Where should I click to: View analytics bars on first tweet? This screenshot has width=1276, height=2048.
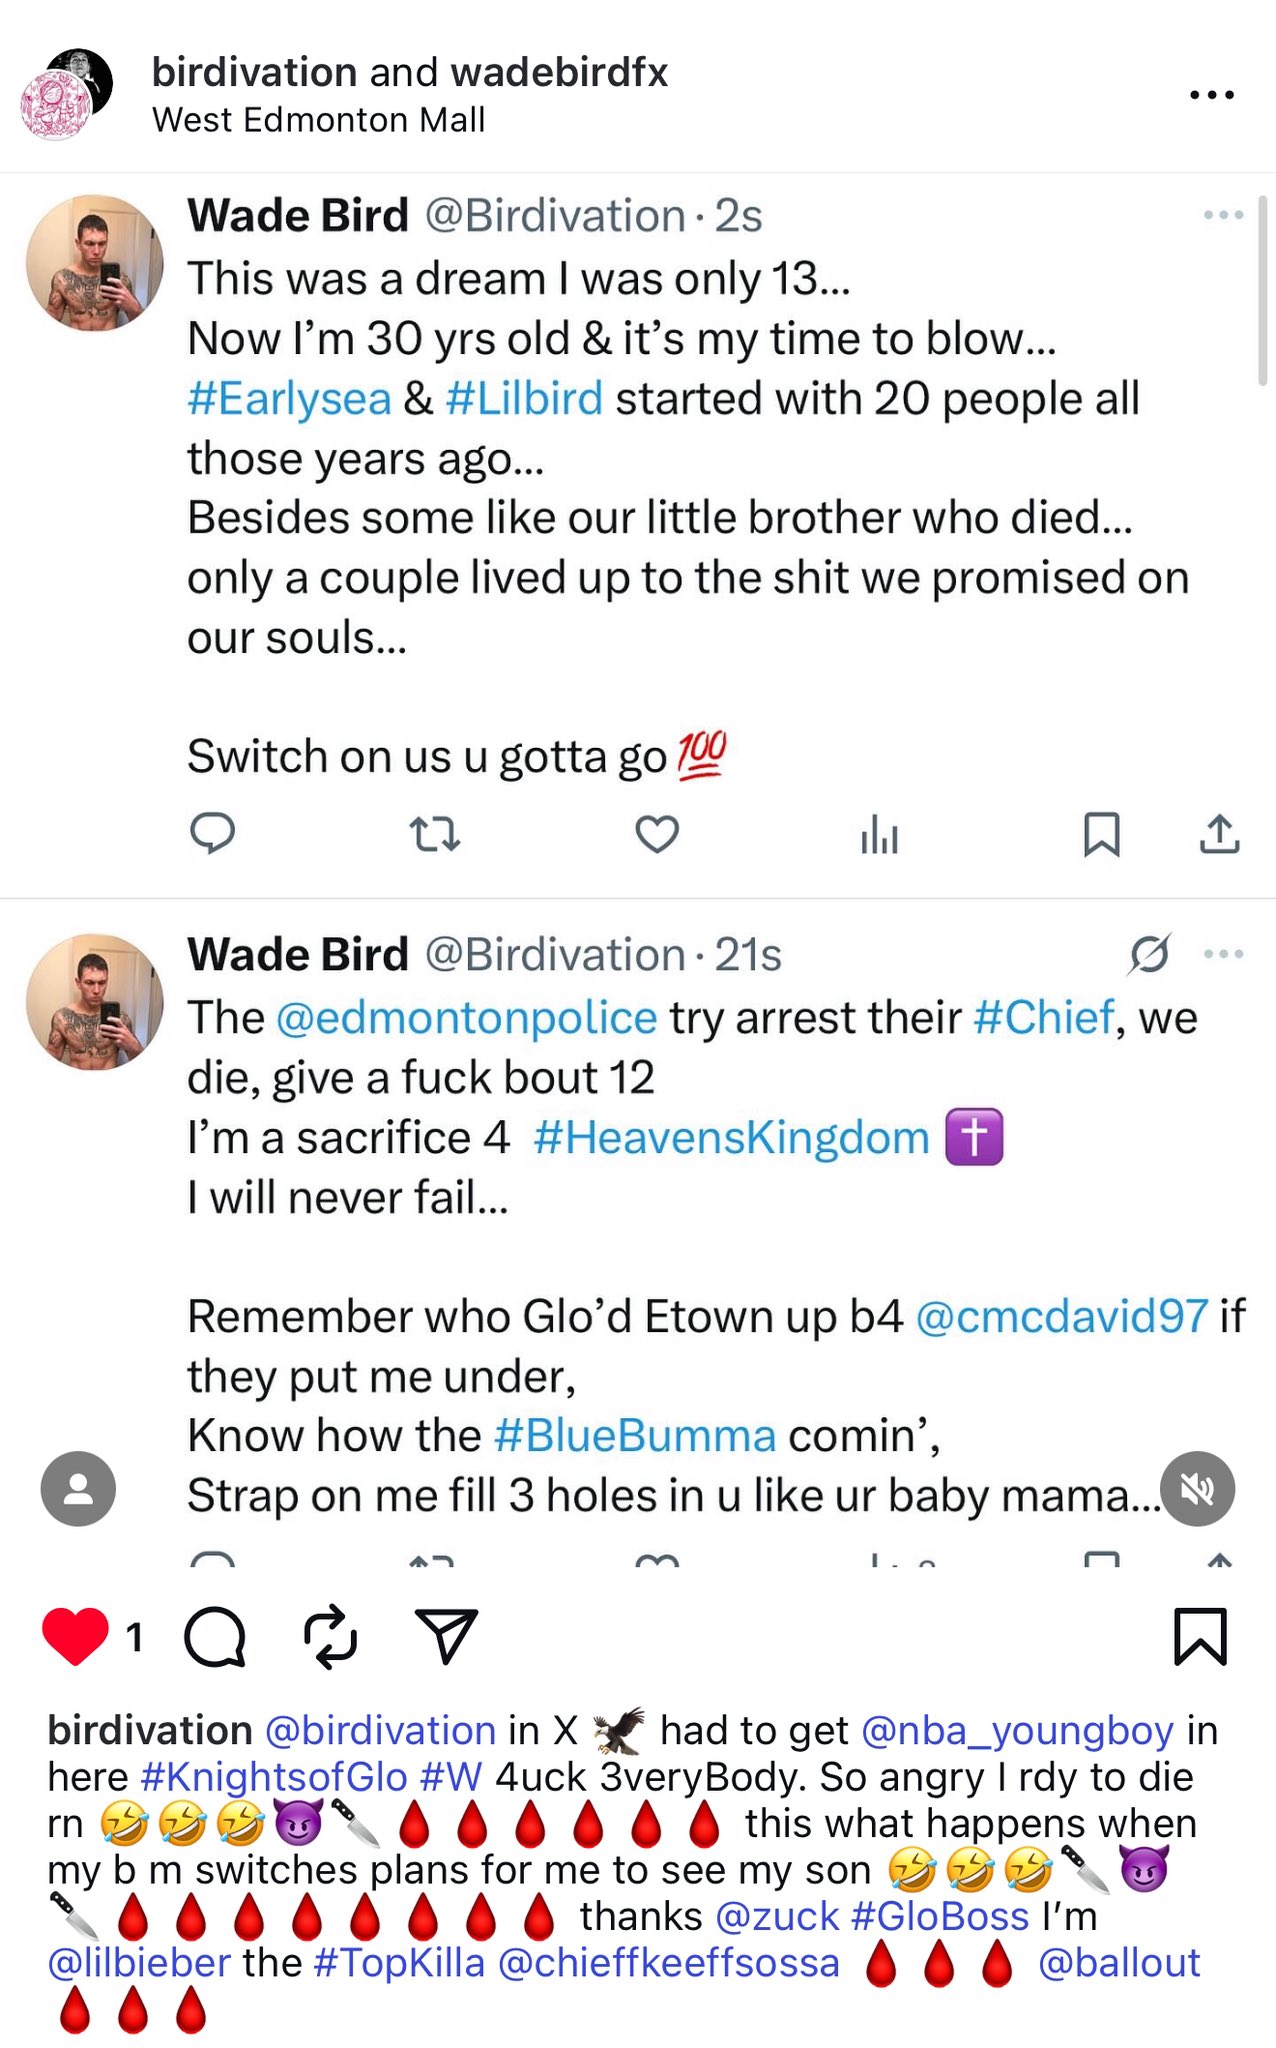click(x=879, y=833)
